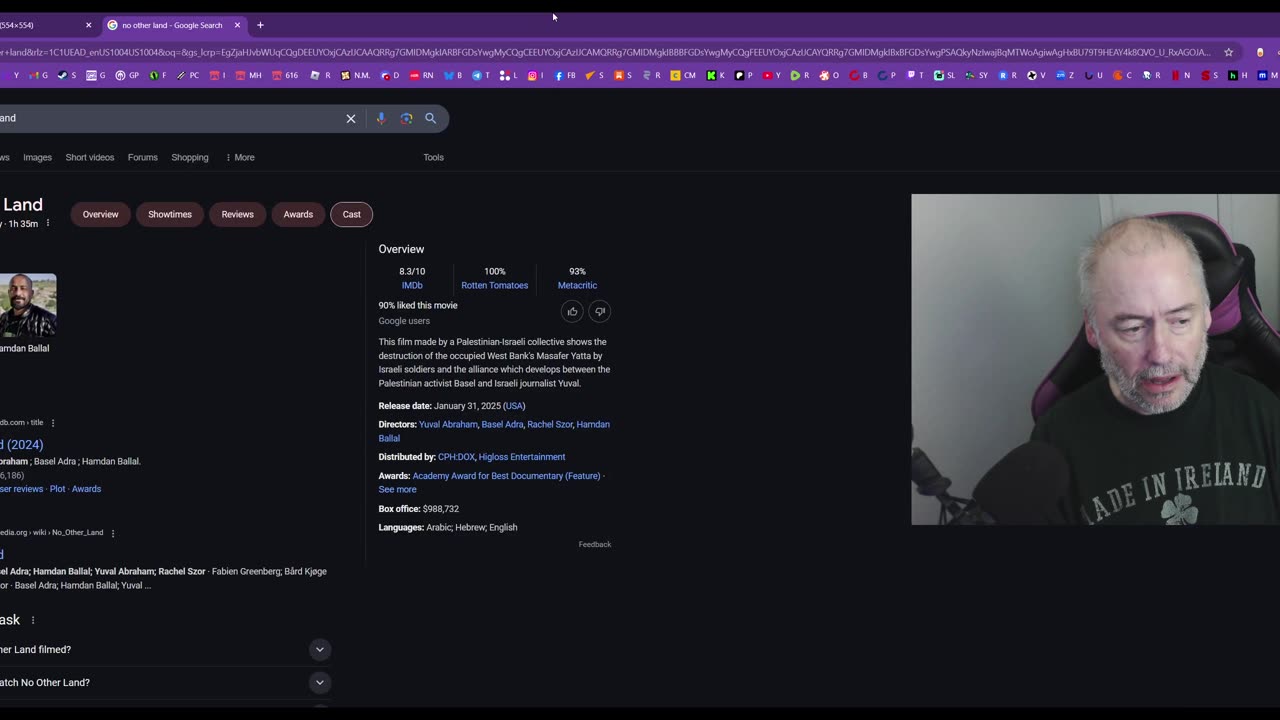Open search Tools
This screenshot has width=1280, height=720.
433,157
